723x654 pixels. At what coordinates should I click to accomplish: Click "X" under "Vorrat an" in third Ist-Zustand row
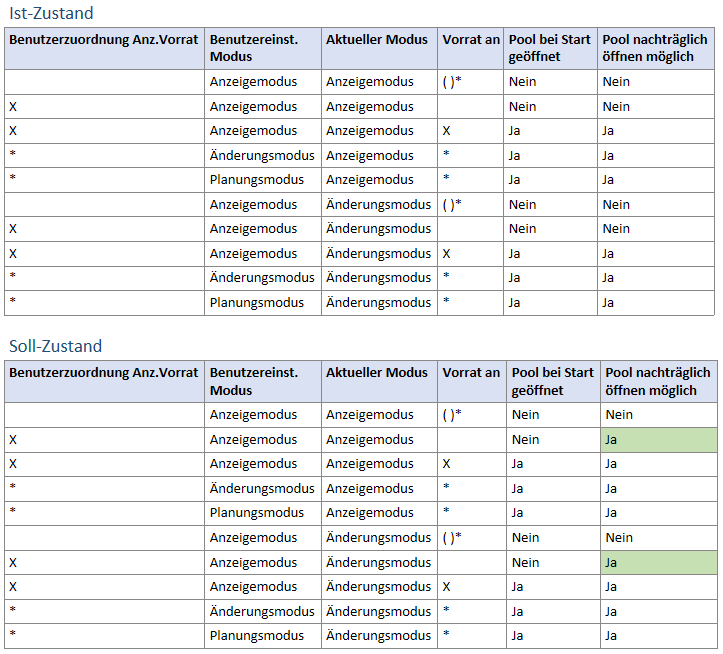coord(447,131)
